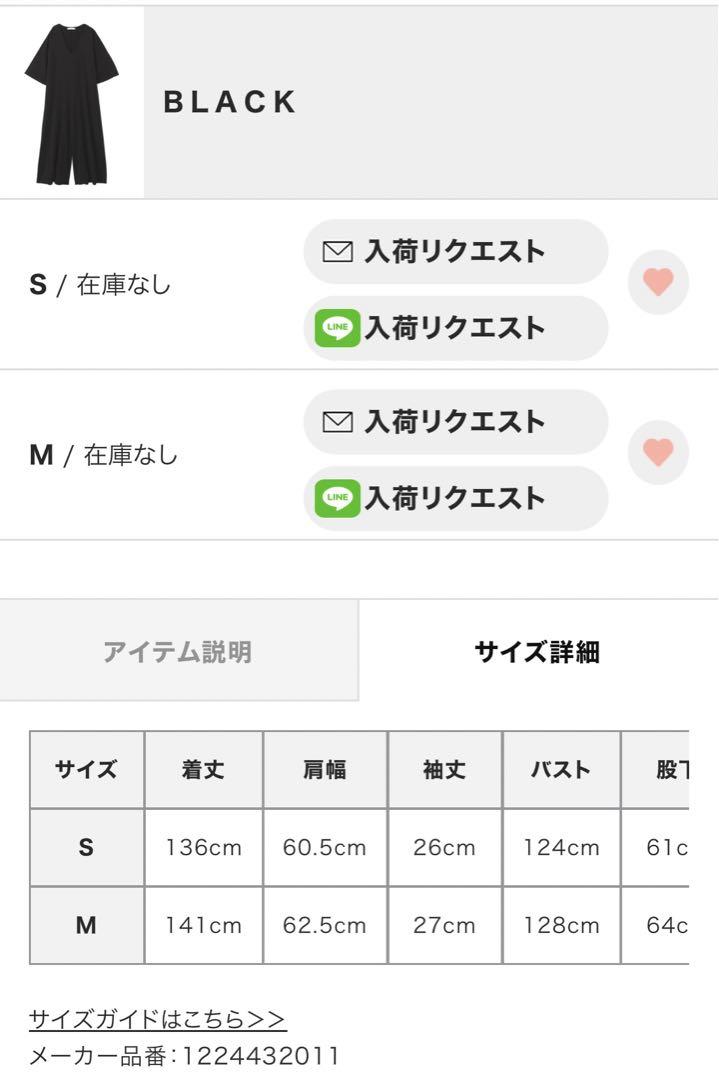The height and width of the screenshot is (1080, 719).
Task: Click the 肩幅 column header
Action: (x=325, y=769)
